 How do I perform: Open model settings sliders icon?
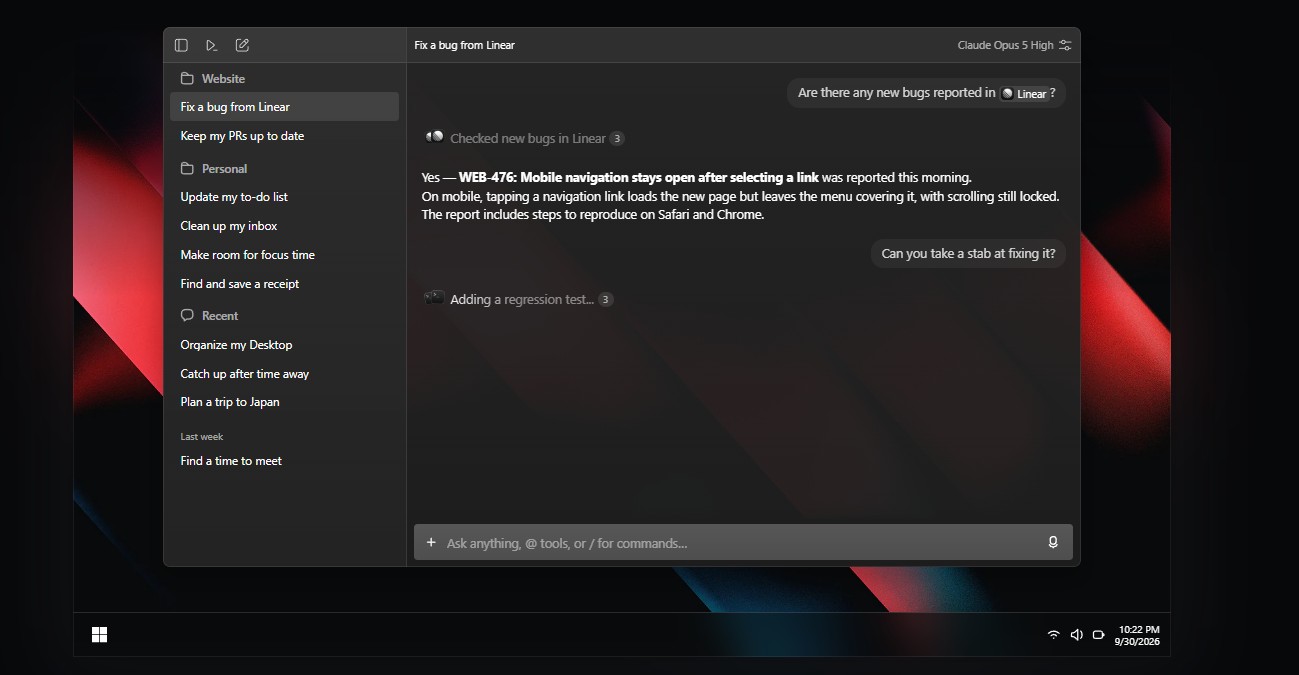pos(1065,45)
